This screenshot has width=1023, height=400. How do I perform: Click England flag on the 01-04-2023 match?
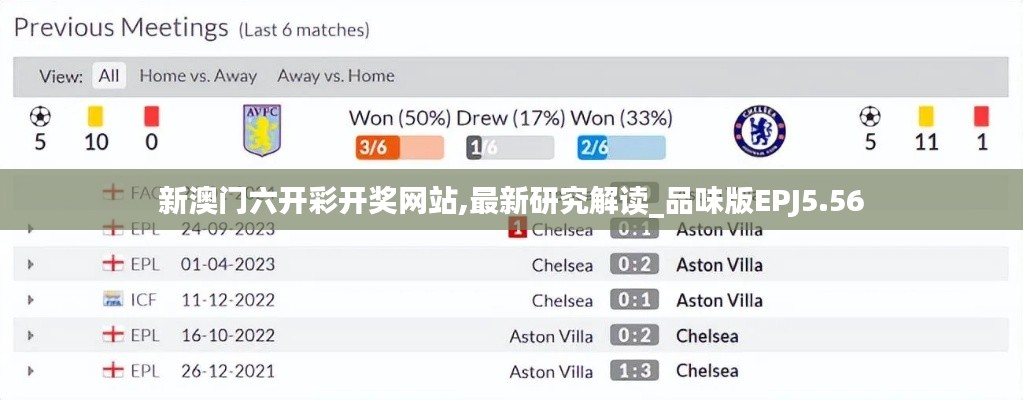pyautogui.click(x=113, y=265)
